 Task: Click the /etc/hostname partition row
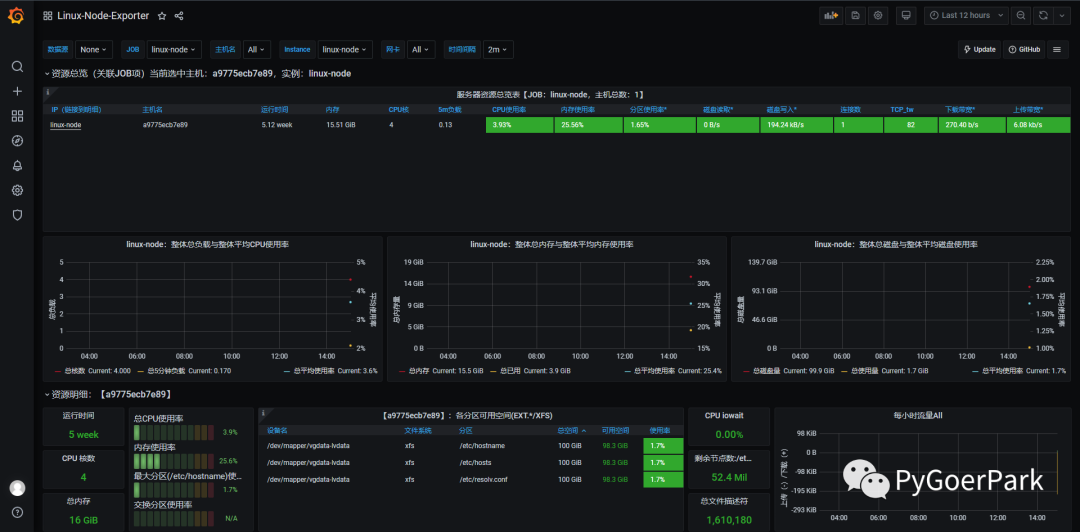tap(470, 445)
